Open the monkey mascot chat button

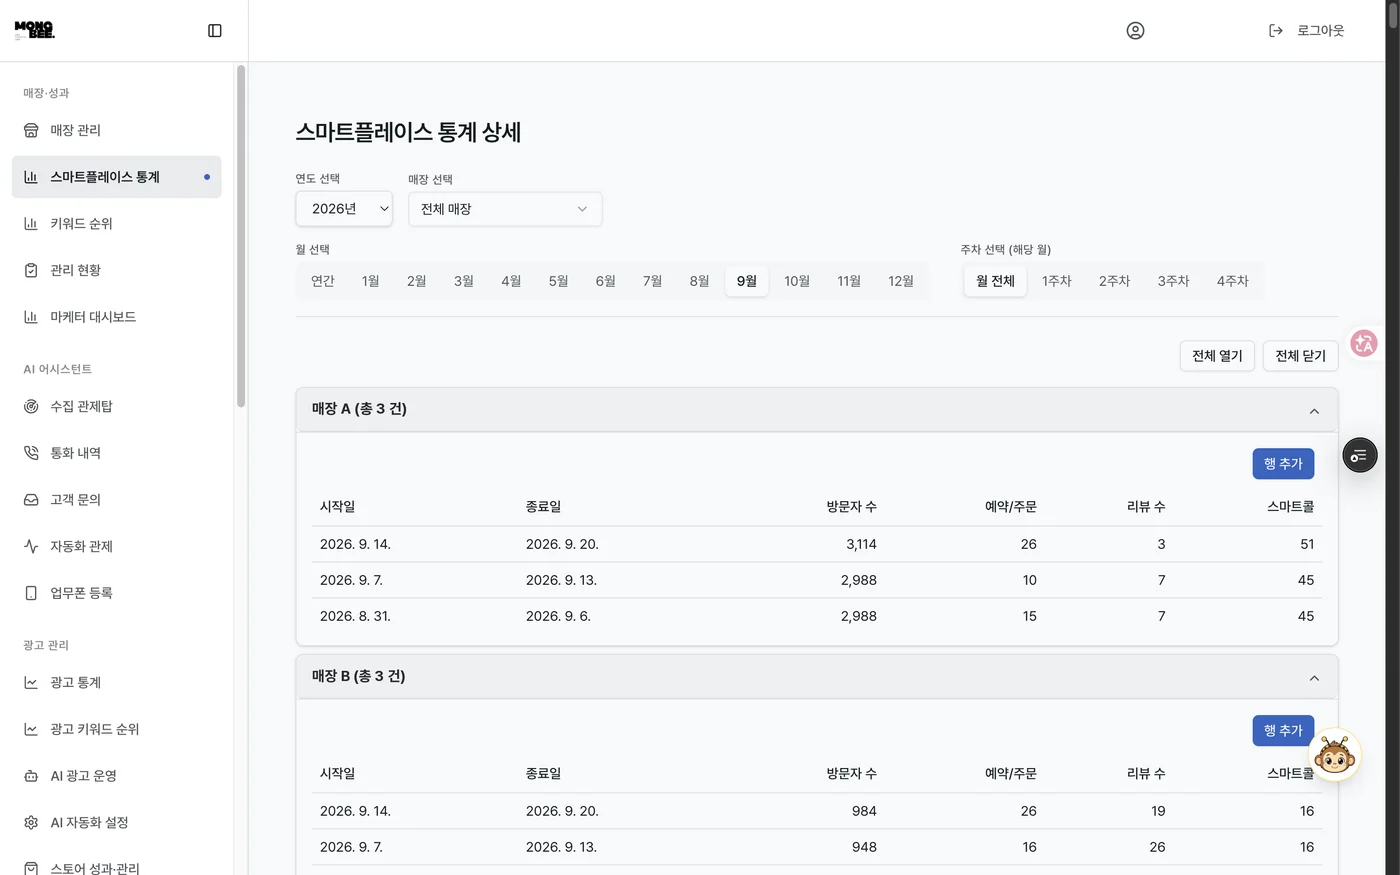coord(1334,755)
